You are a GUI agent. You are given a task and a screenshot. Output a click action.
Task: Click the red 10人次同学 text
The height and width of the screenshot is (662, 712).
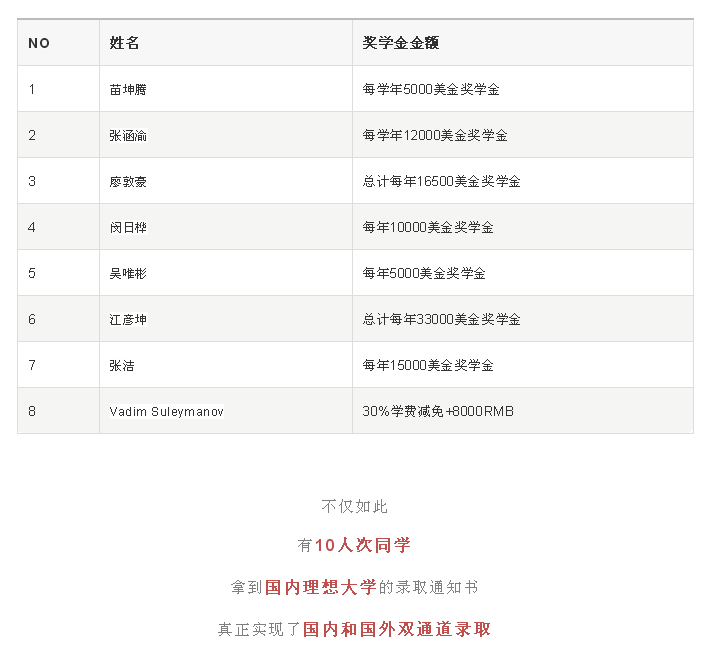(x=363, y=545)
